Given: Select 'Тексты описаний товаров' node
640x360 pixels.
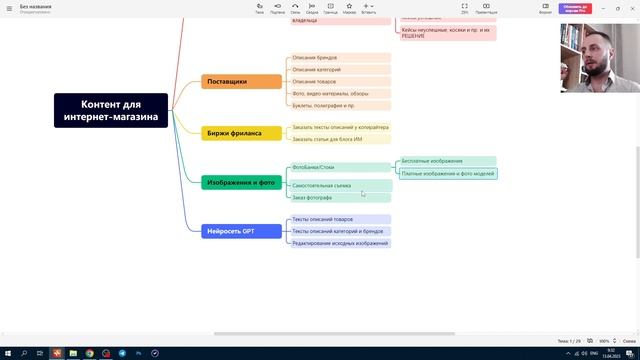Looking at the screenshot, I should [x=340, y=220].
